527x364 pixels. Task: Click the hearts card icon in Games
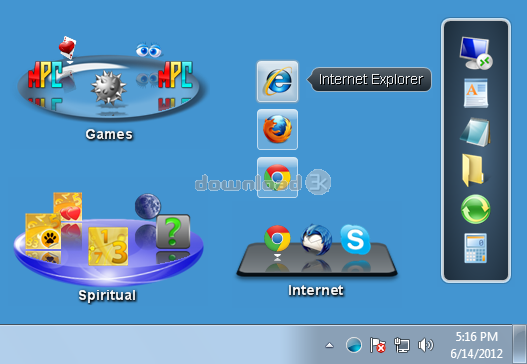[x=67, y=47]
